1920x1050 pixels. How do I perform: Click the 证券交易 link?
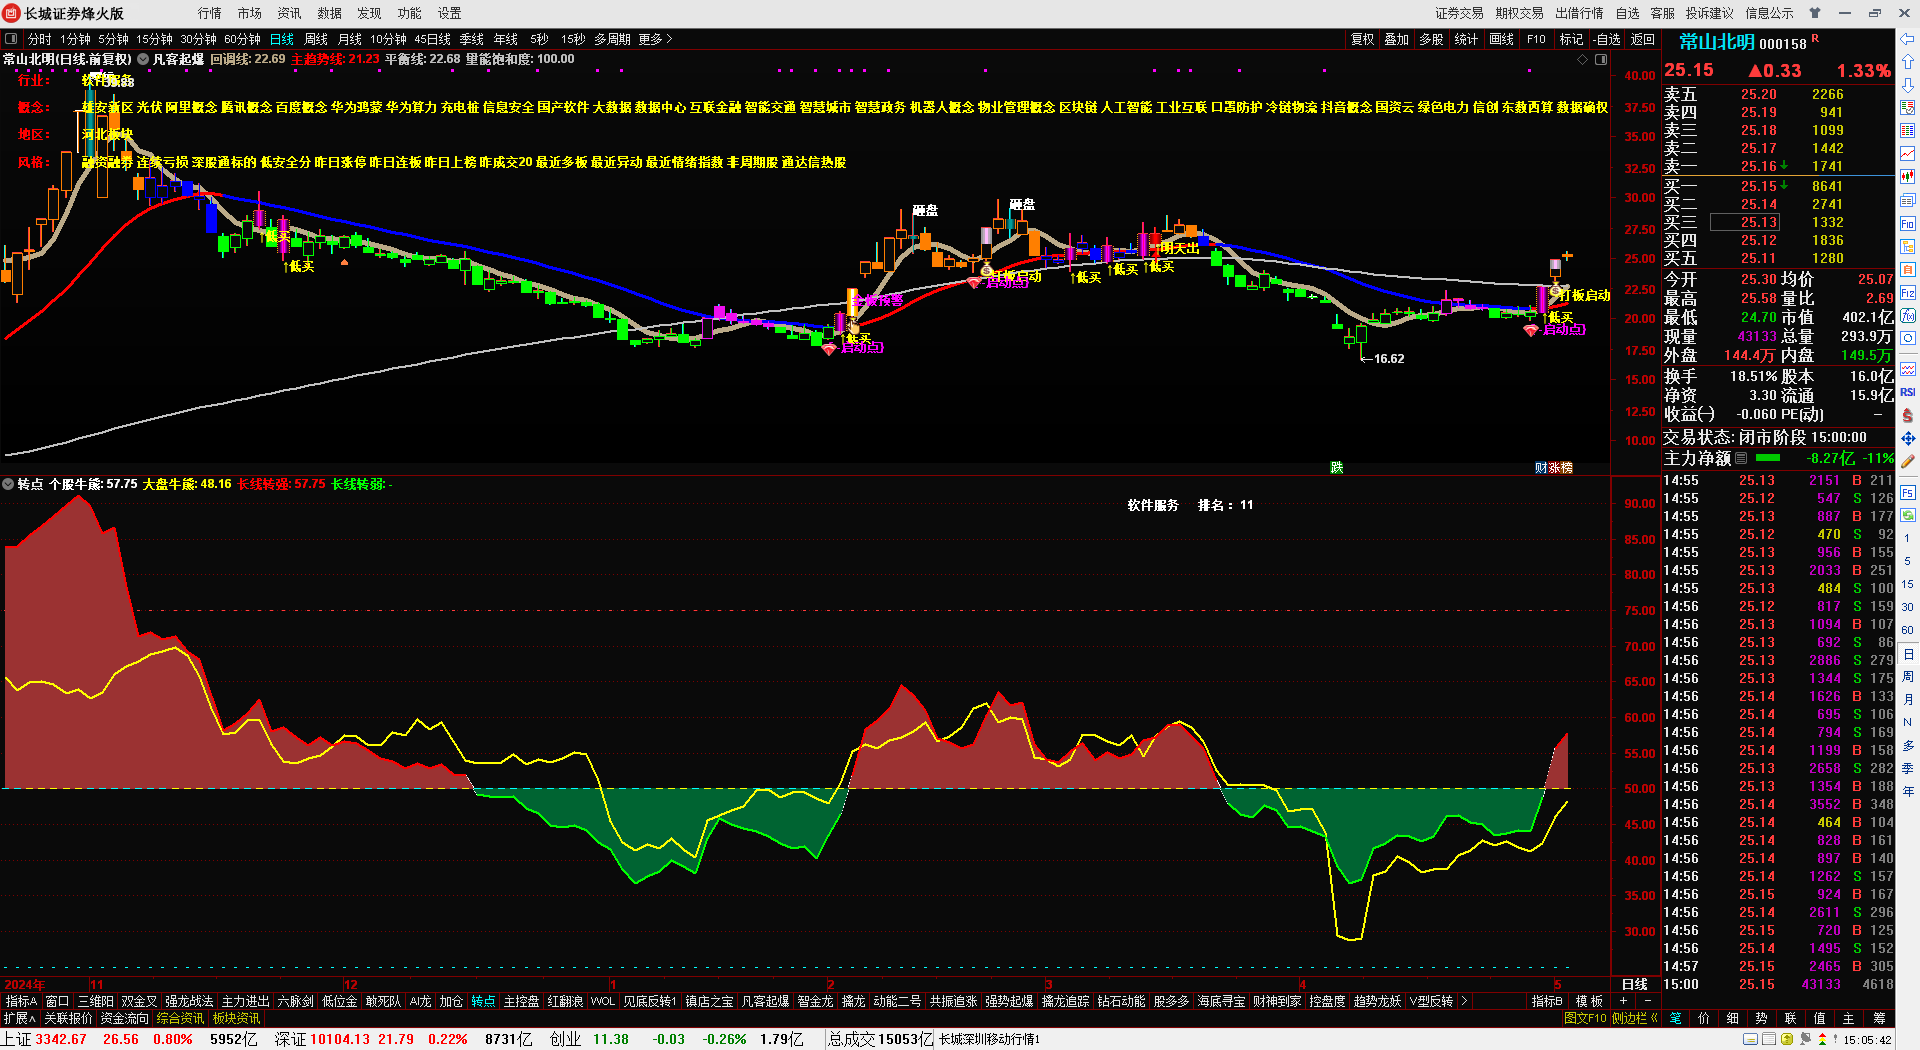click(x=1459, y=13)
